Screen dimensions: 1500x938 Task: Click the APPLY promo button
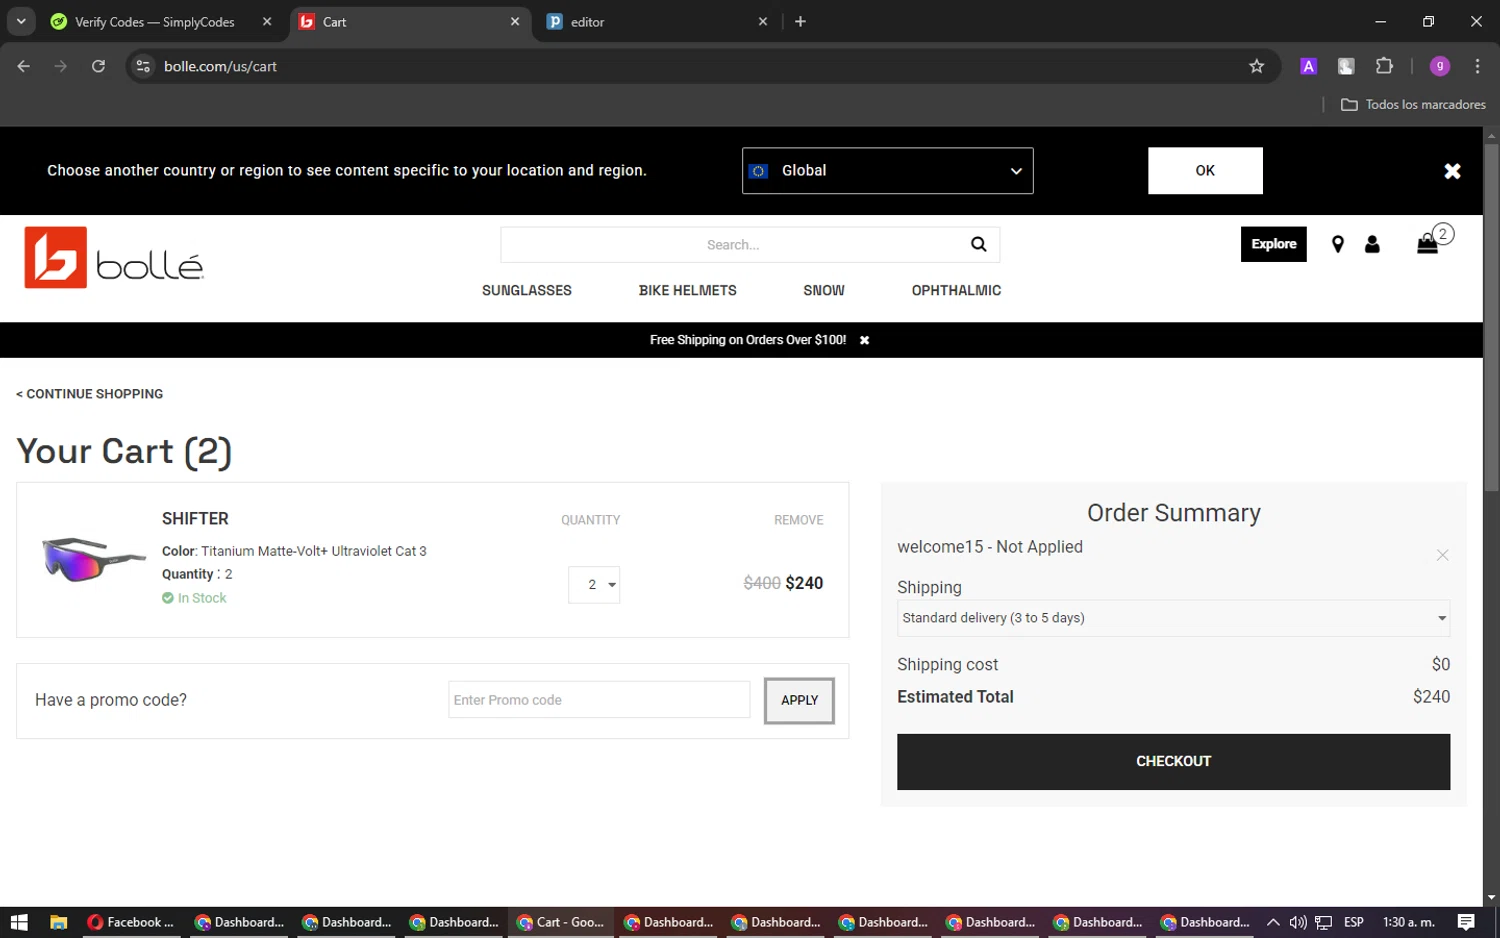[x=799, y=700]
